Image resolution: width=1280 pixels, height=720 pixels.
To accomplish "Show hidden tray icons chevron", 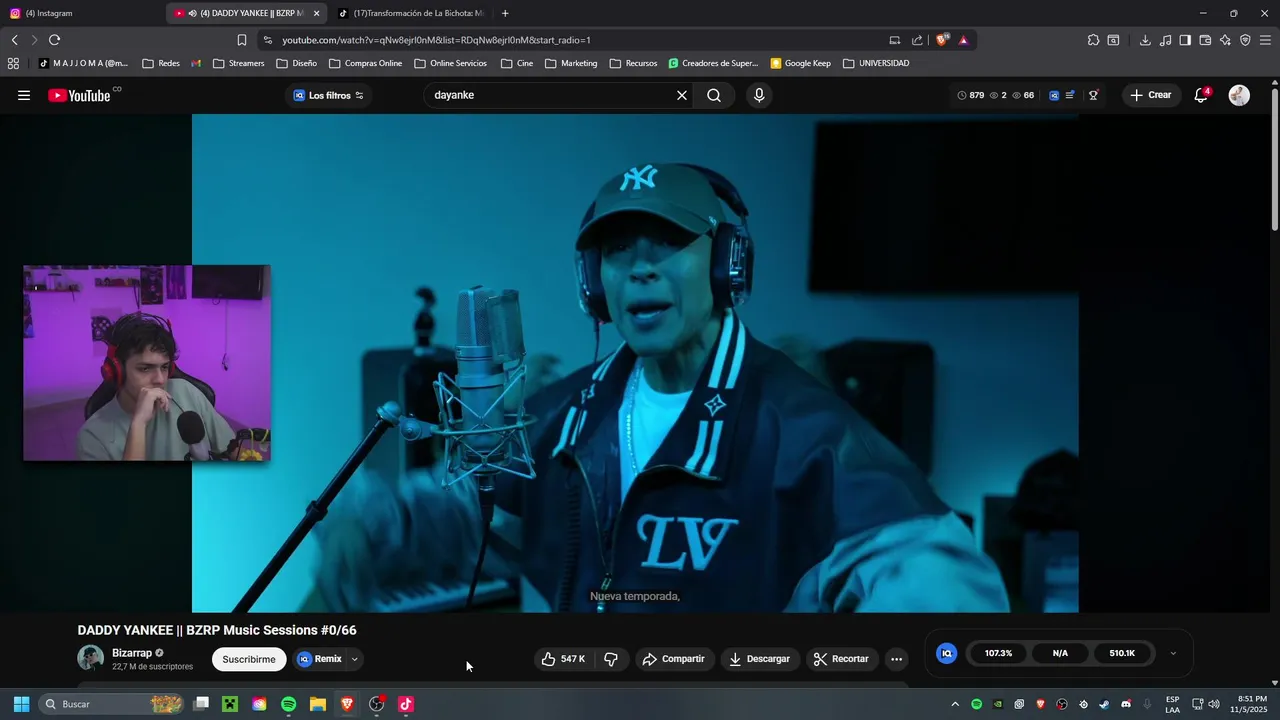I will click(x=955, y=704).
